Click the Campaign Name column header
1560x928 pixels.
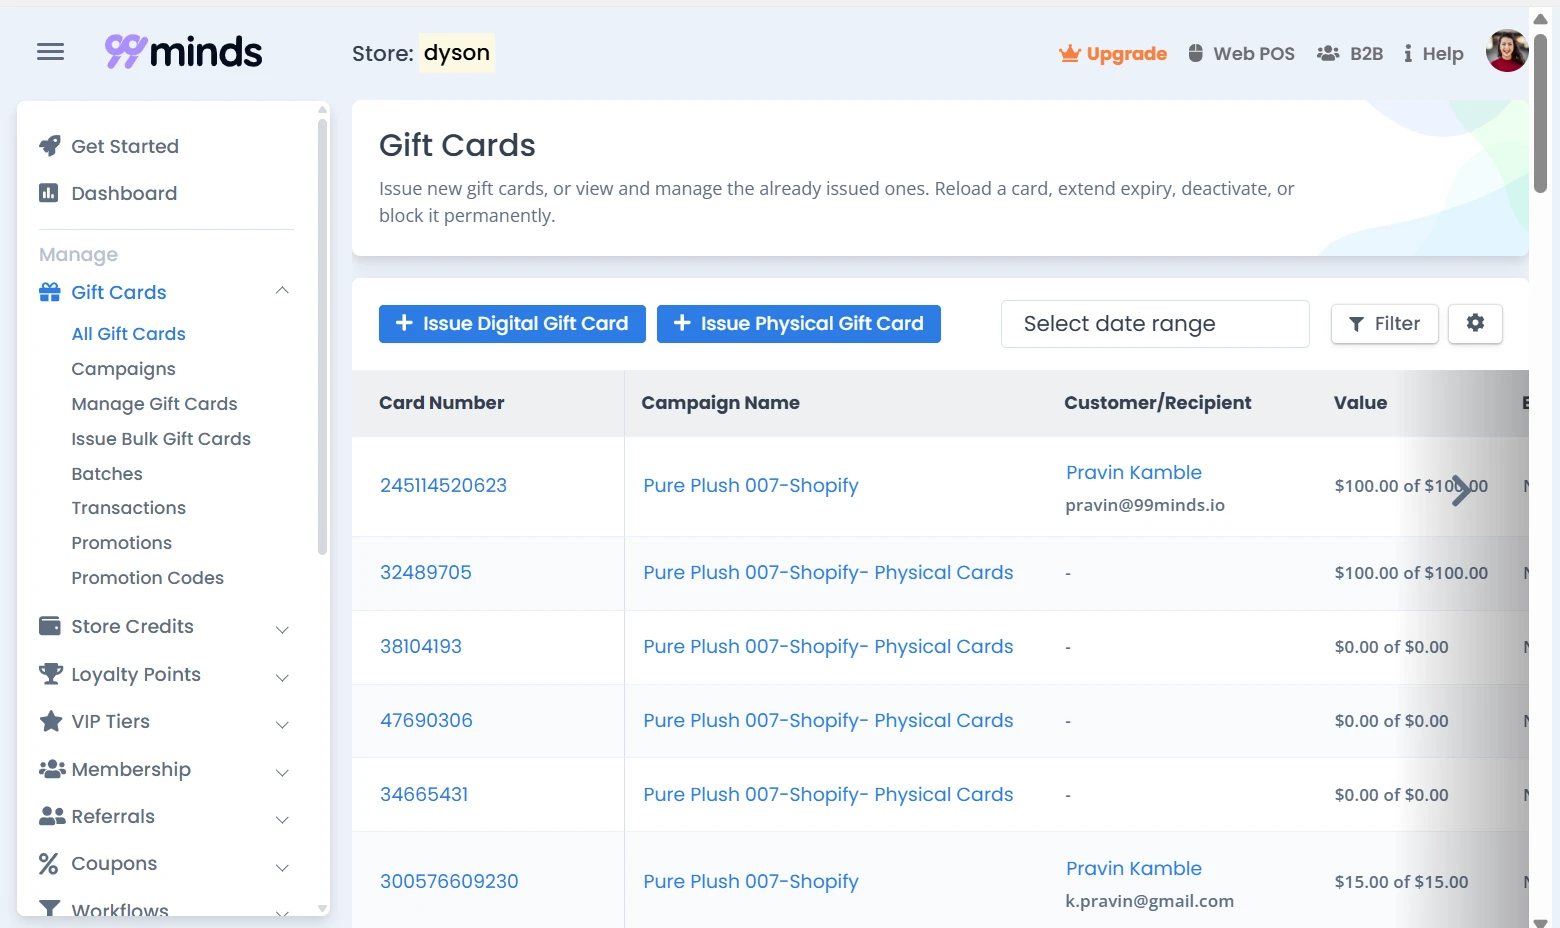point(720,403)
